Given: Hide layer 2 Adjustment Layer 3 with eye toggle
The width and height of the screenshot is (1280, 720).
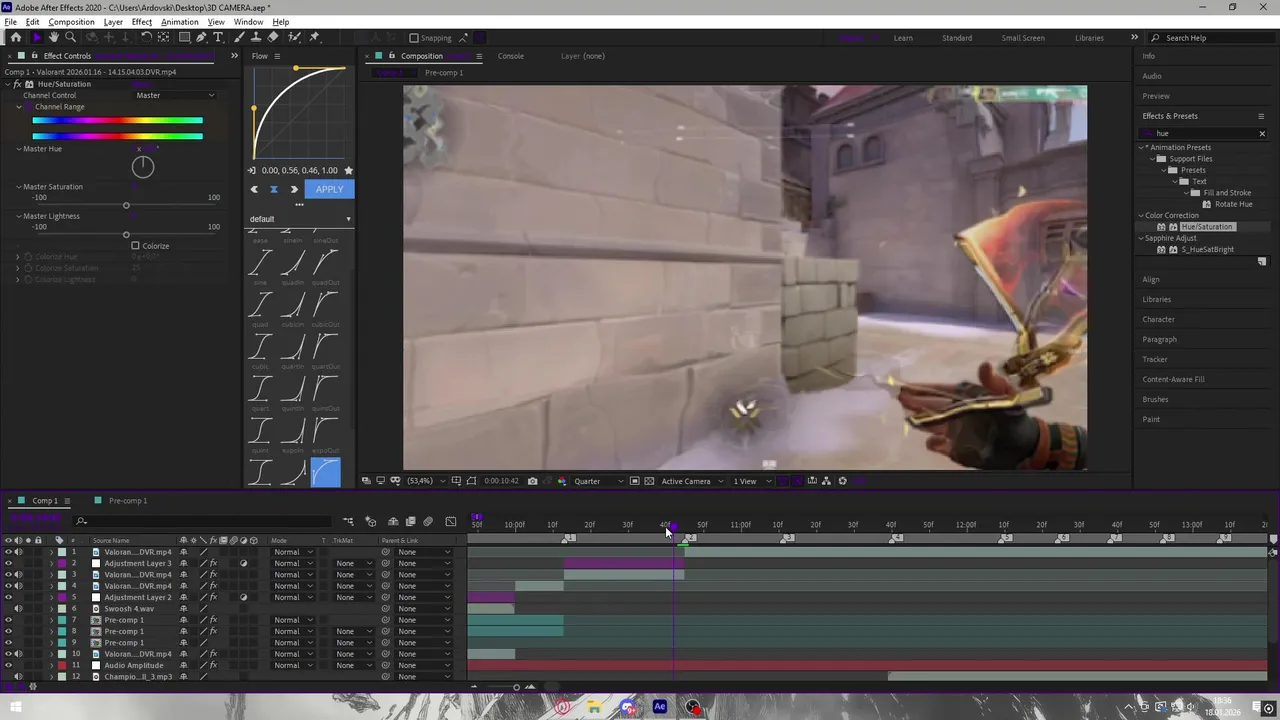Looking at the screenshot, I should pyautogui.click(x=9, y=564).
